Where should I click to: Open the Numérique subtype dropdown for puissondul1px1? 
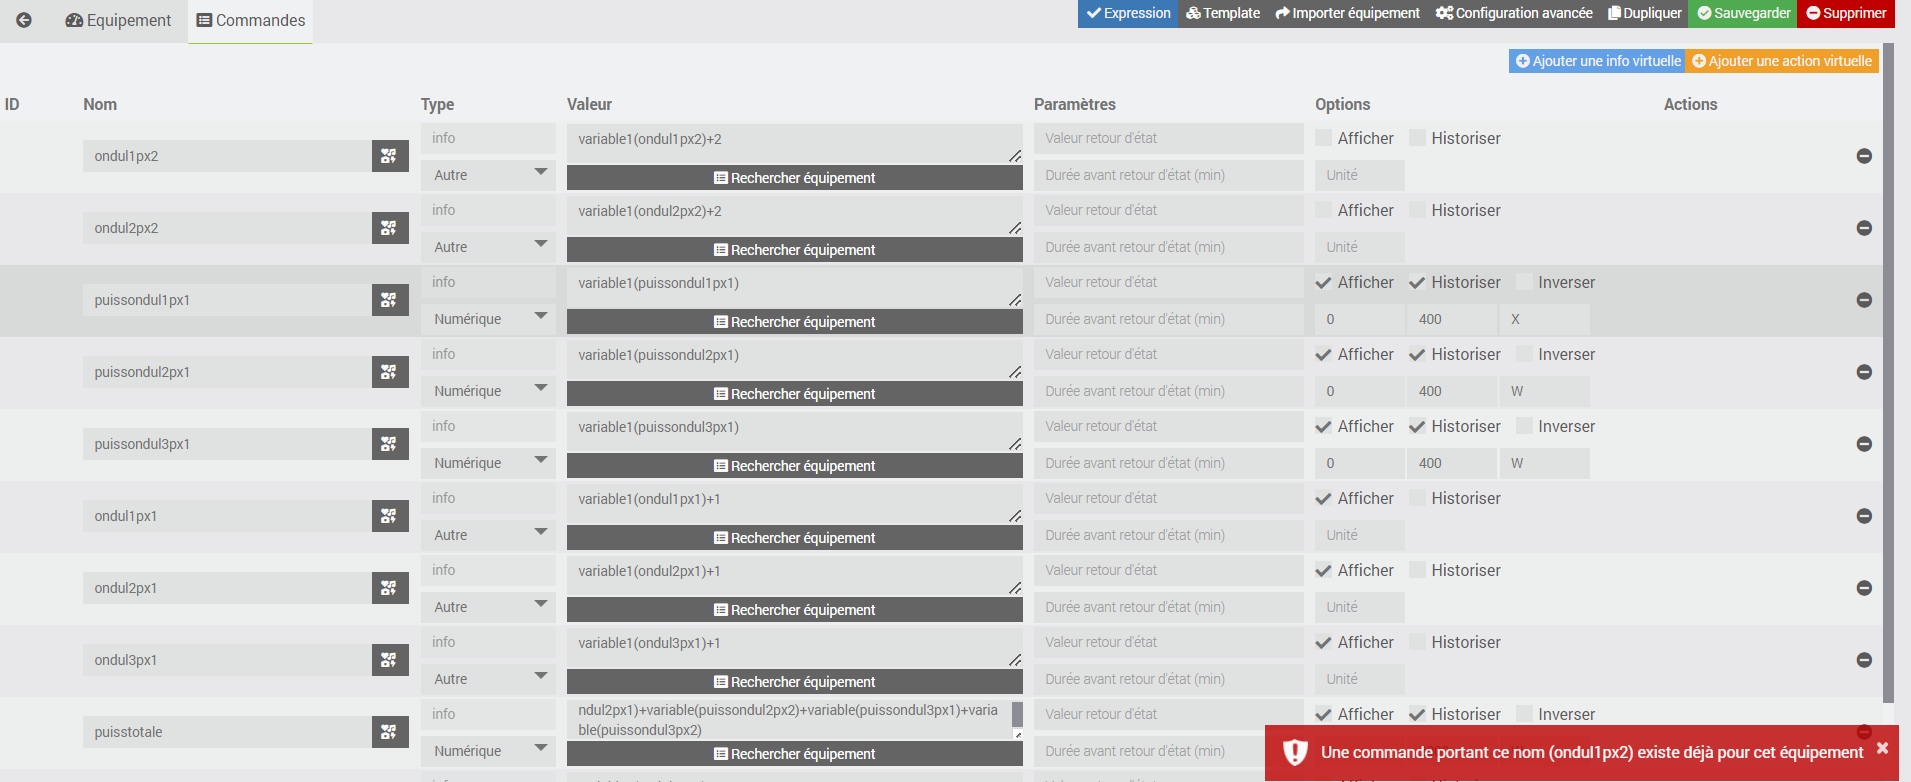(x=488, y=319)
